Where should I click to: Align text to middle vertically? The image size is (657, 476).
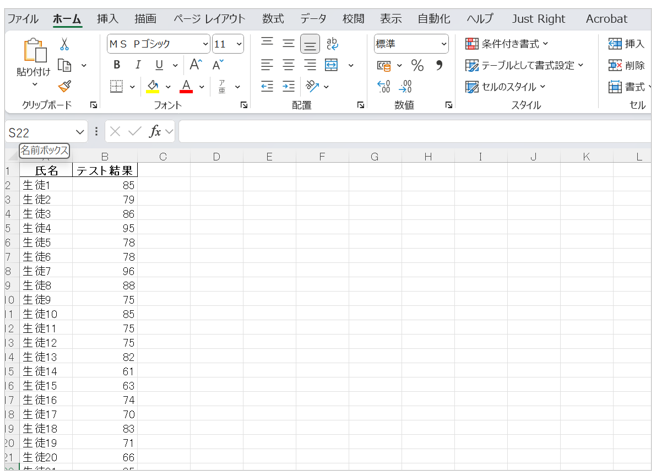click(288, 43)
